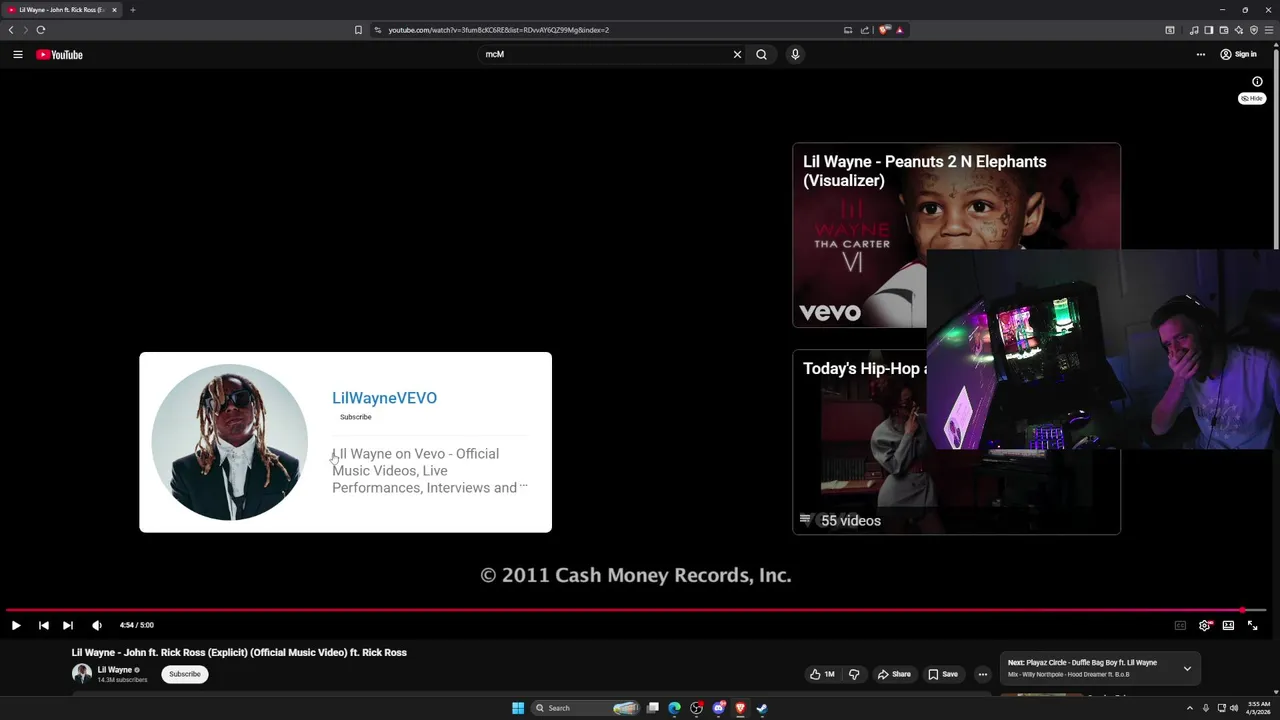Show hidden system tray icons
Image resolution: width=1280 pixels, height=720 pixels.
(1190, 708)
